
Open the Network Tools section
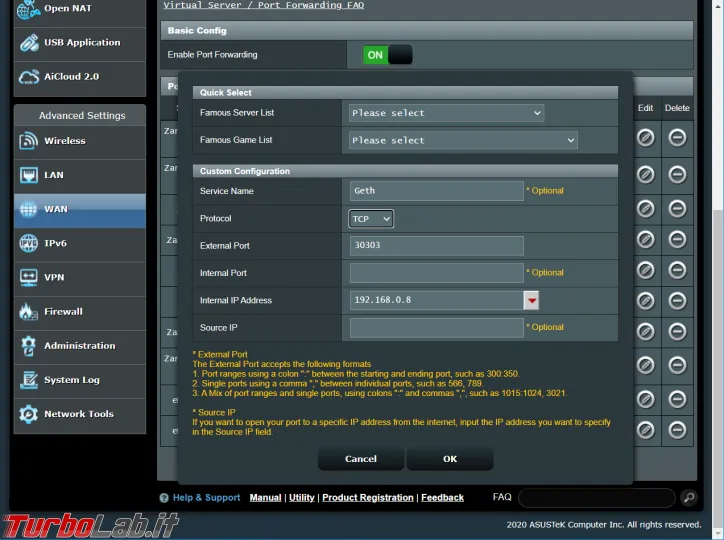tap(79, 414)
